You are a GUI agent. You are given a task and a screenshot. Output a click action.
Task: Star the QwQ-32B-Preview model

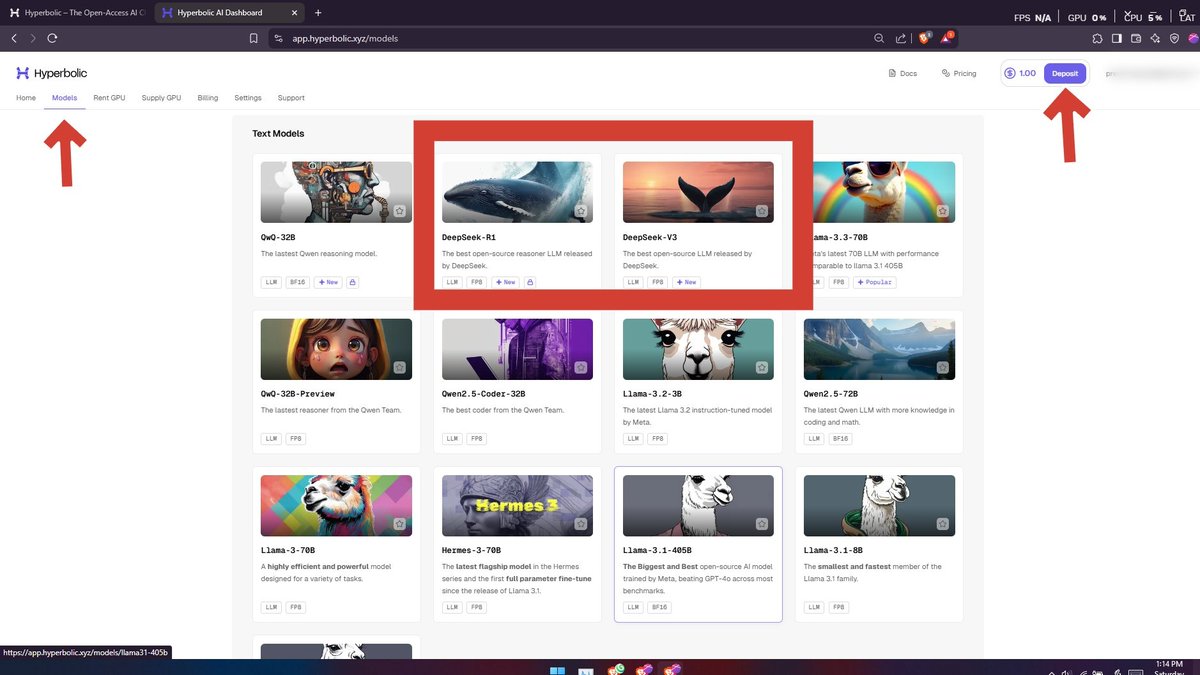click(399, 367)
